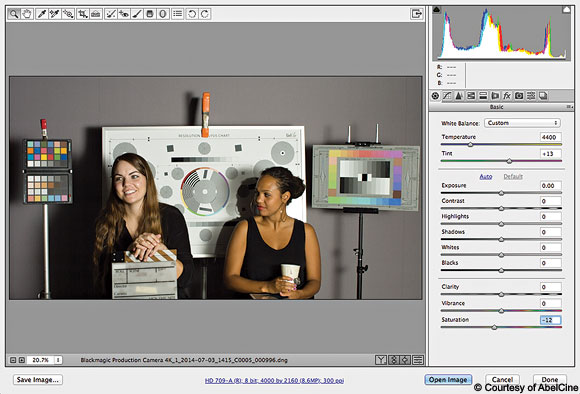Viewport: 580px width, 394px height.
Task: Toggle full screen mode icon
Action: tap(417, 14)
